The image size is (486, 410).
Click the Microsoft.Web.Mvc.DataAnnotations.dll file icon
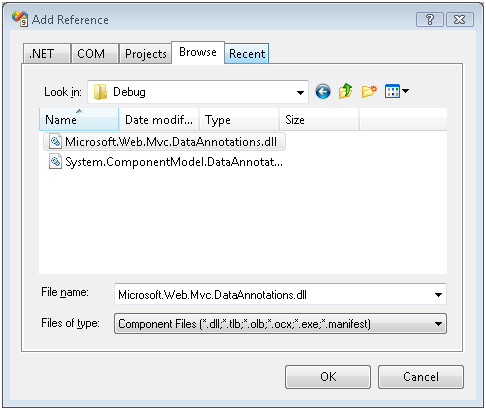point(55,142)
